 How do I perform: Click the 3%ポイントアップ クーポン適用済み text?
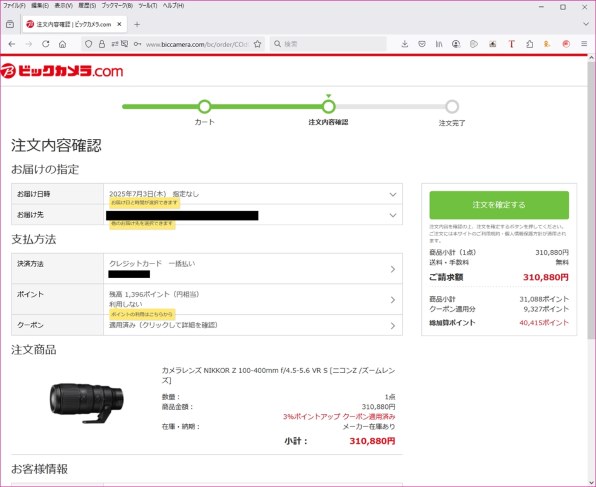point(339,417)
